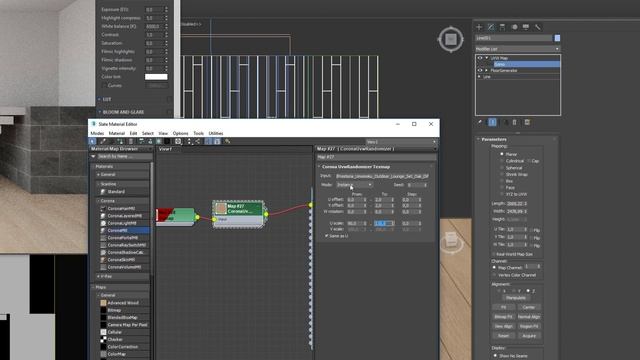Viewport: 640px width, 360px height.
Task: Open the Display command panel icon
Action: [526, 27]
